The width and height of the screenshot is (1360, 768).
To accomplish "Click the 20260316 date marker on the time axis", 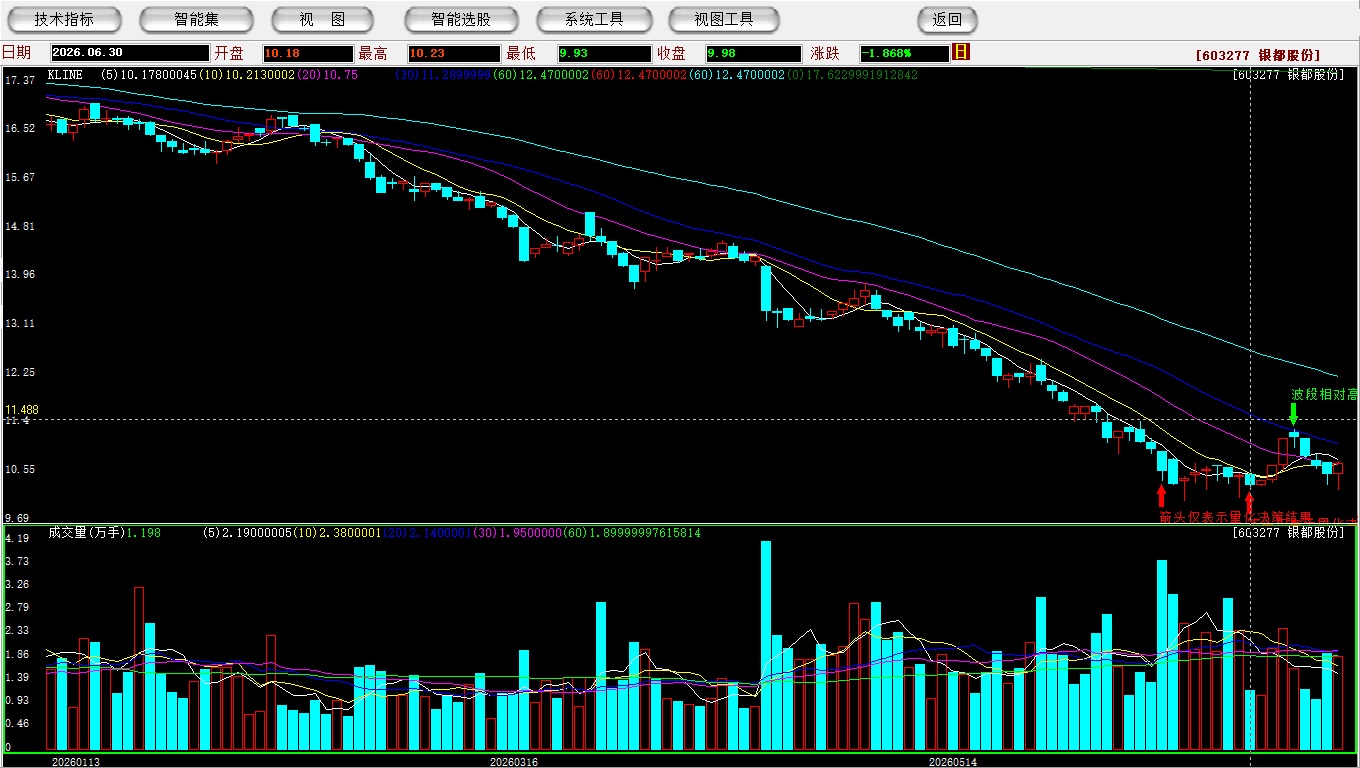I will (x=513, y=761).
